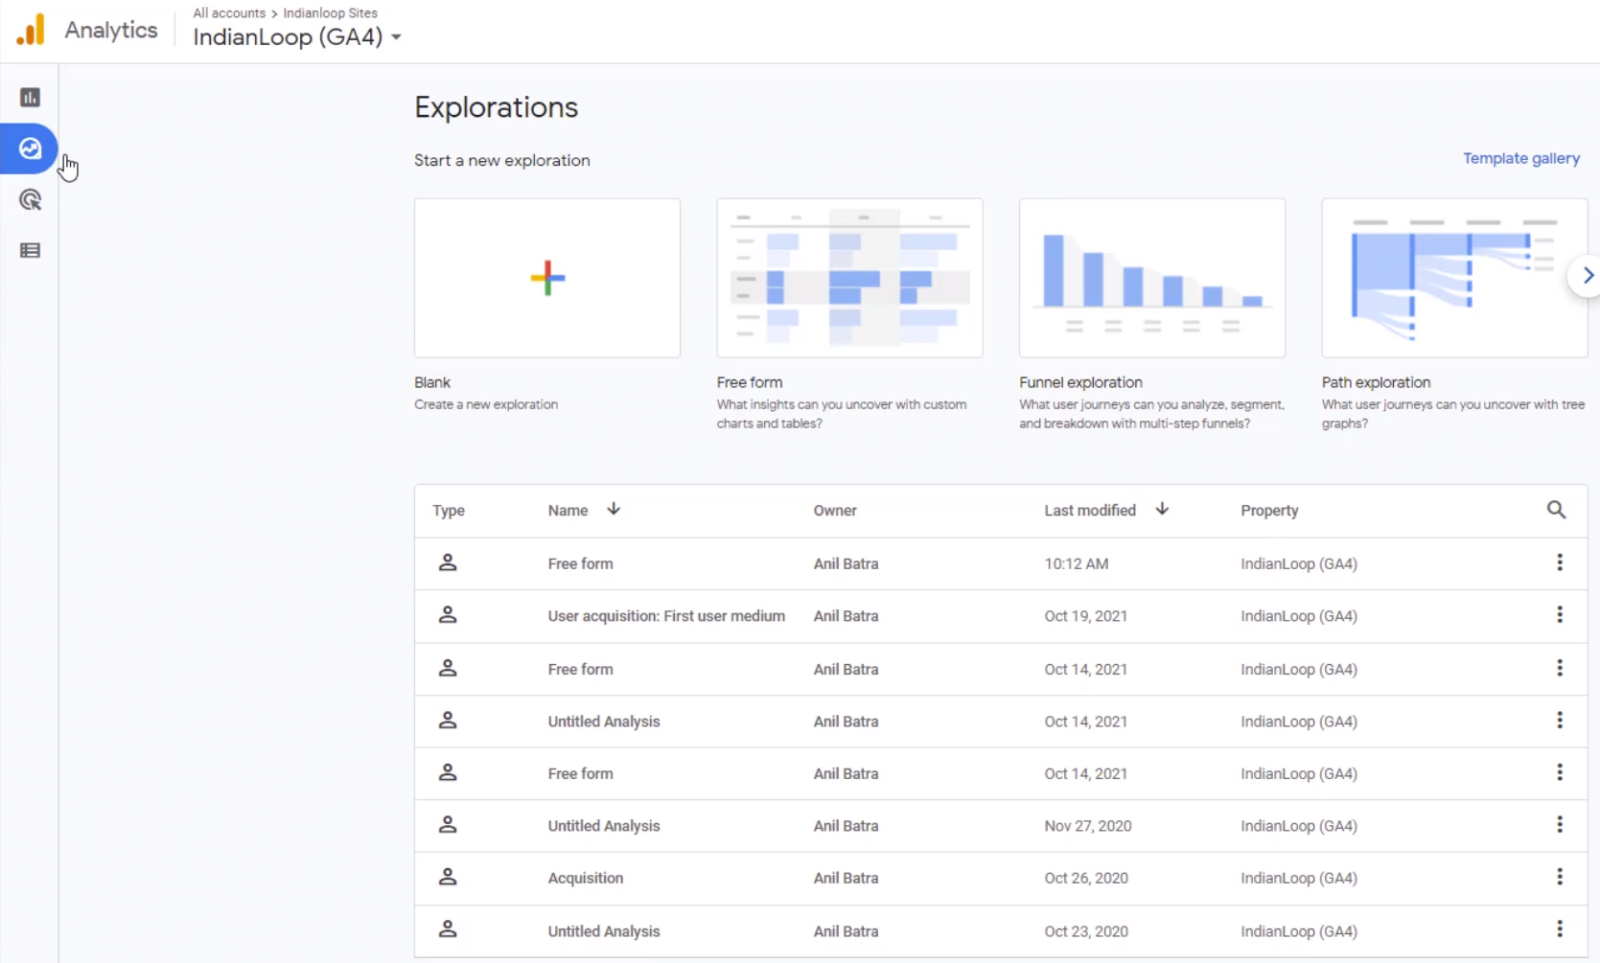Open the Path exploration template

[1453, 278]
